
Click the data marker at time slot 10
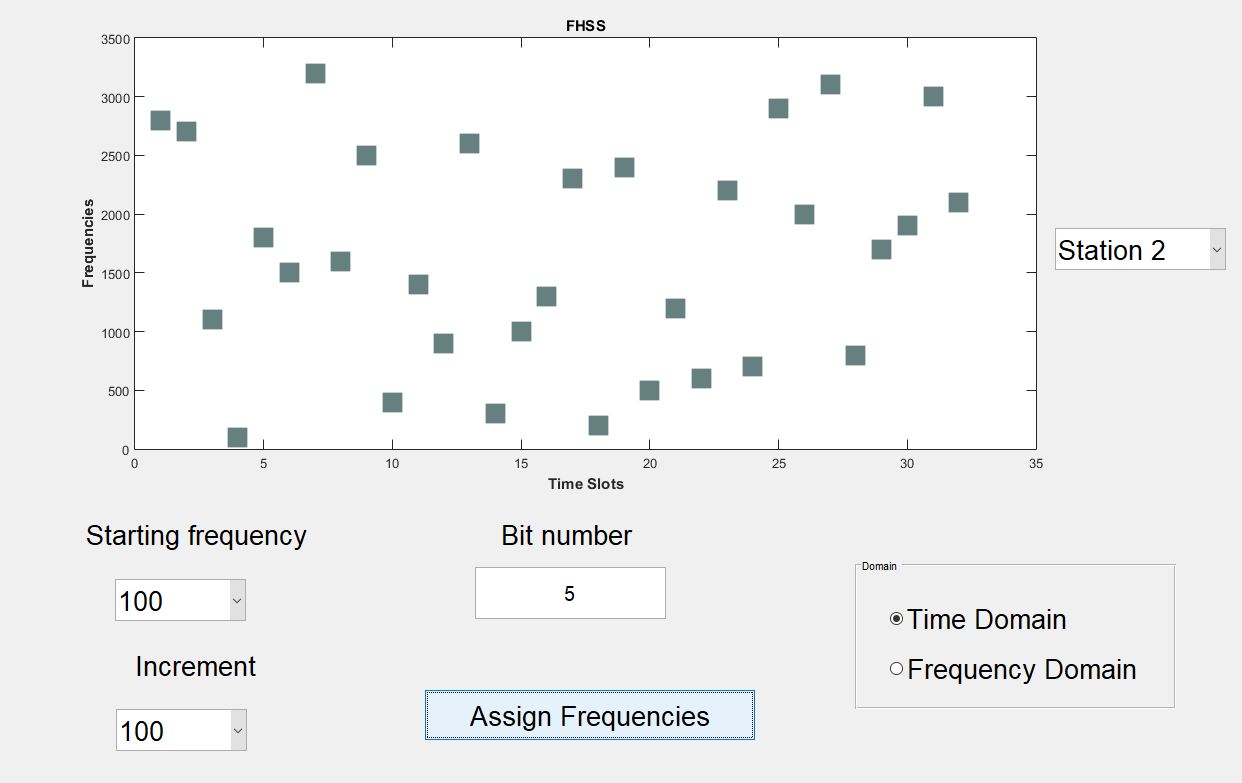(392, 402)
